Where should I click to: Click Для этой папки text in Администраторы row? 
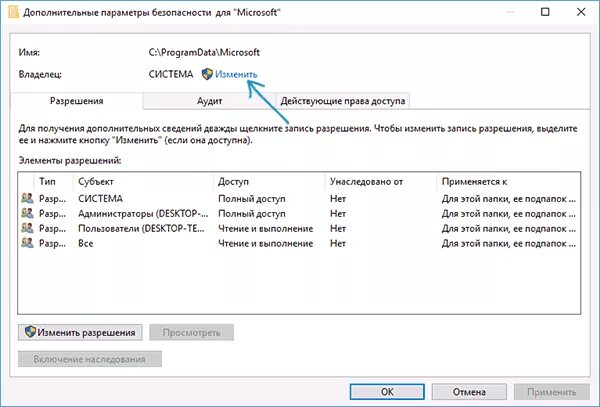click(509, 213)
